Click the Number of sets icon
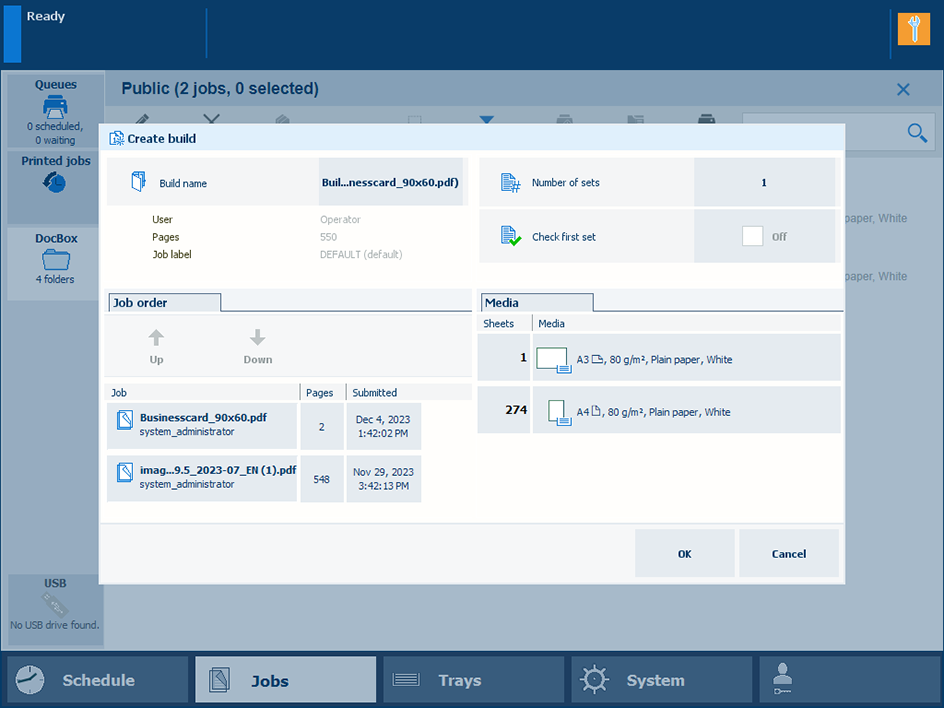Screen dimensions: 944x708 point(510,182)
